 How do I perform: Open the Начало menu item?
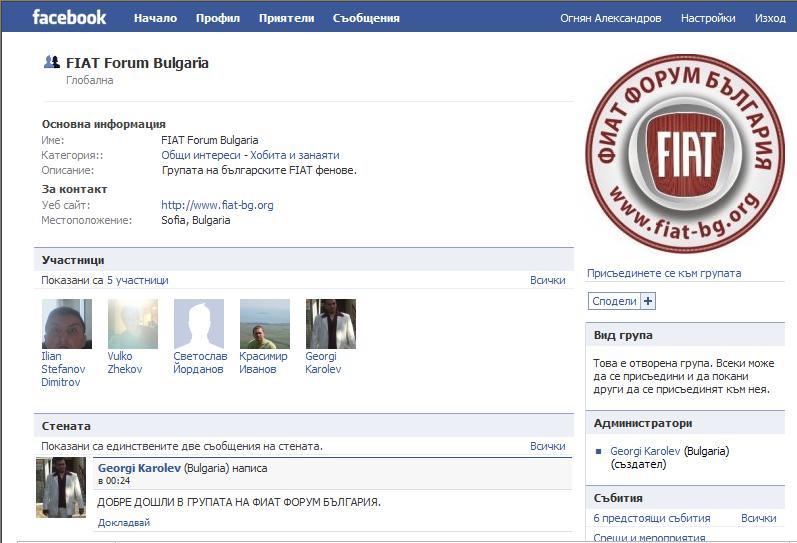pos(155,18)
